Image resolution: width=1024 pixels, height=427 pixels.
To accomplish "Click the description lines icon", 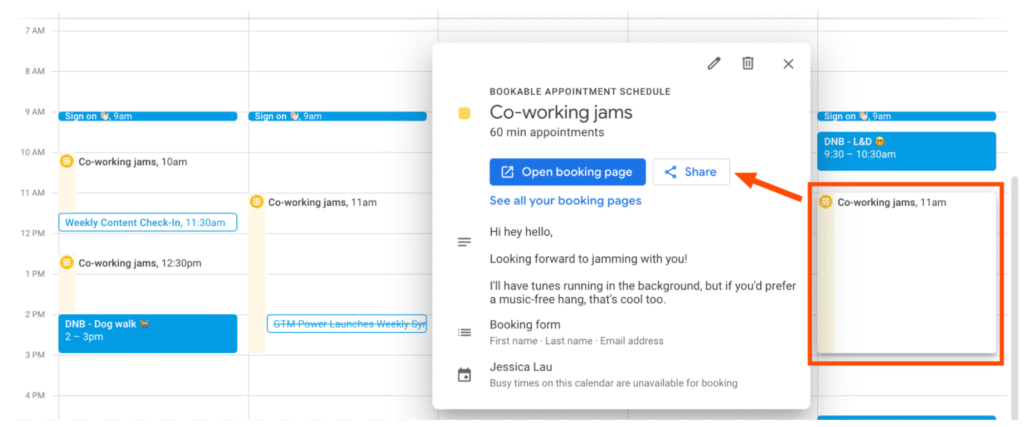I will [x=464, y=242].
